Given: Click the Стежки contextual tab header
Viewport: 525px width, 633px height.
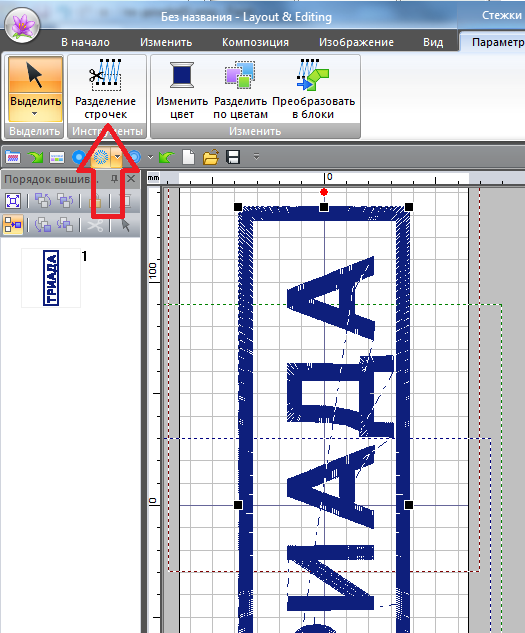Looking at the screenshot, I should tap(502, 15).
